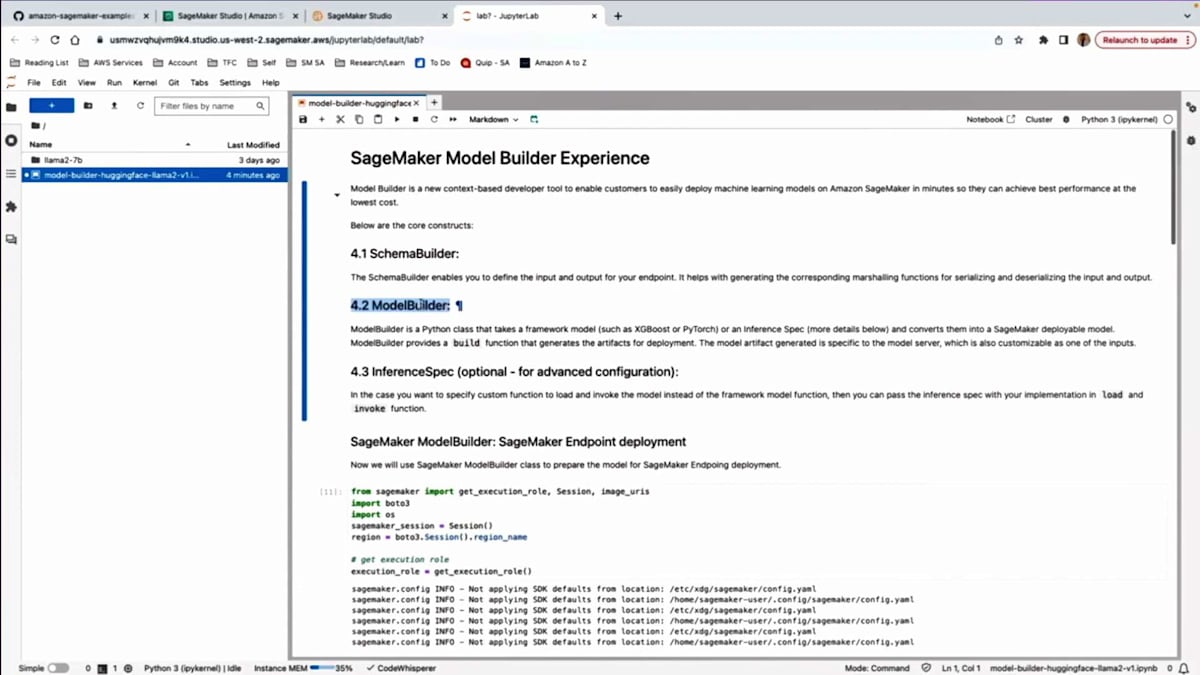
Task: Switch to the SageMaker Studio browser tab
Action: (x=379, y=16)
